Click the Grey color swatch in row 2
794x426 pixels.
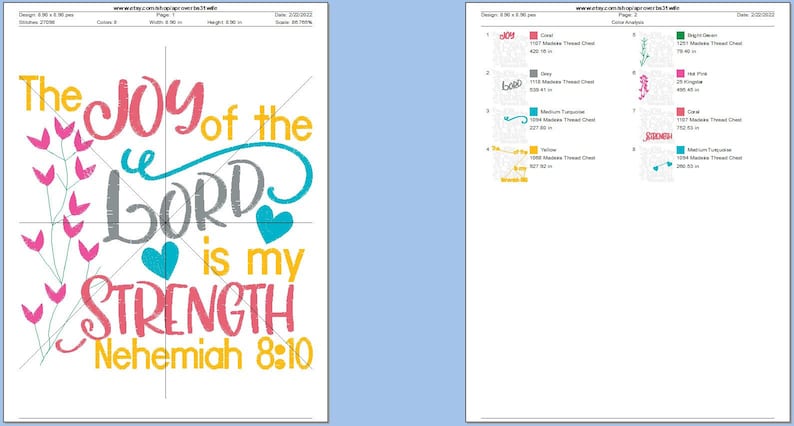(x=533, y=73)
